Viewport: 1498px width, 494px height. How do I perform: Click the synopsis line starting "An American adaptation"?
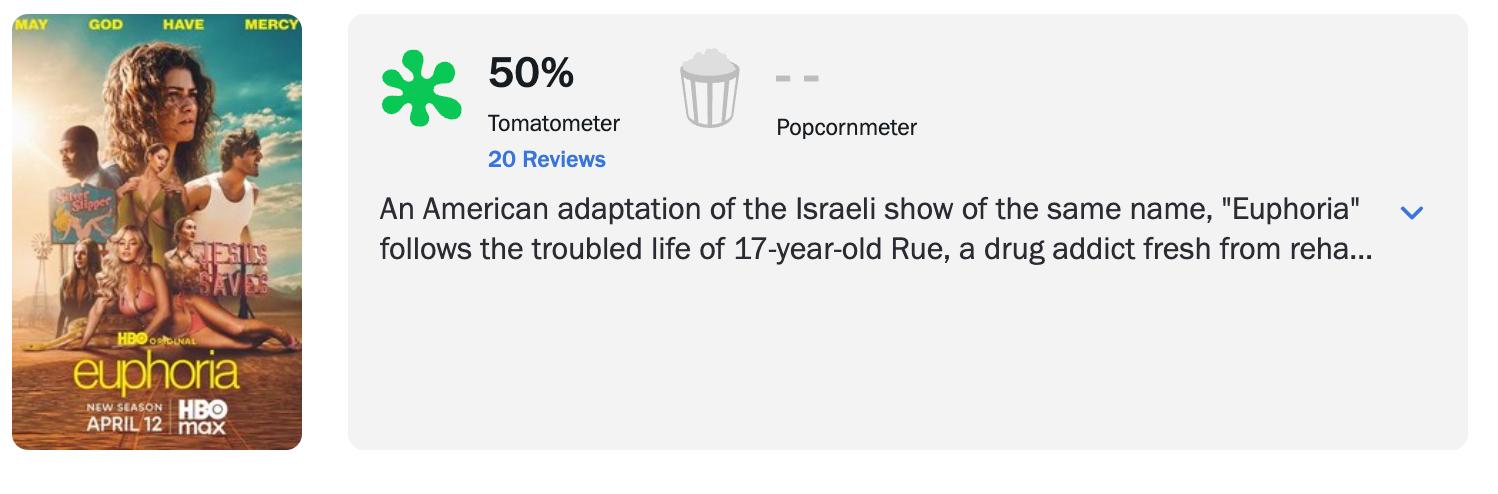tap(870, 210)
